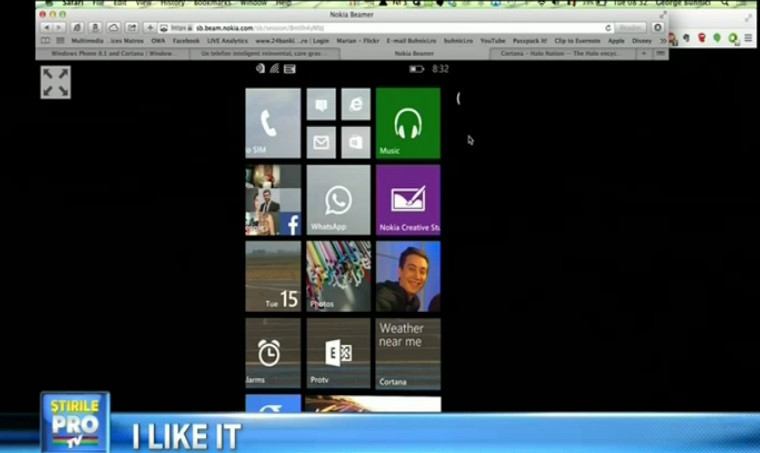Open the Apple bookmark
The width and height of the screenshot is (760, 453).
[x=616, y=41]
